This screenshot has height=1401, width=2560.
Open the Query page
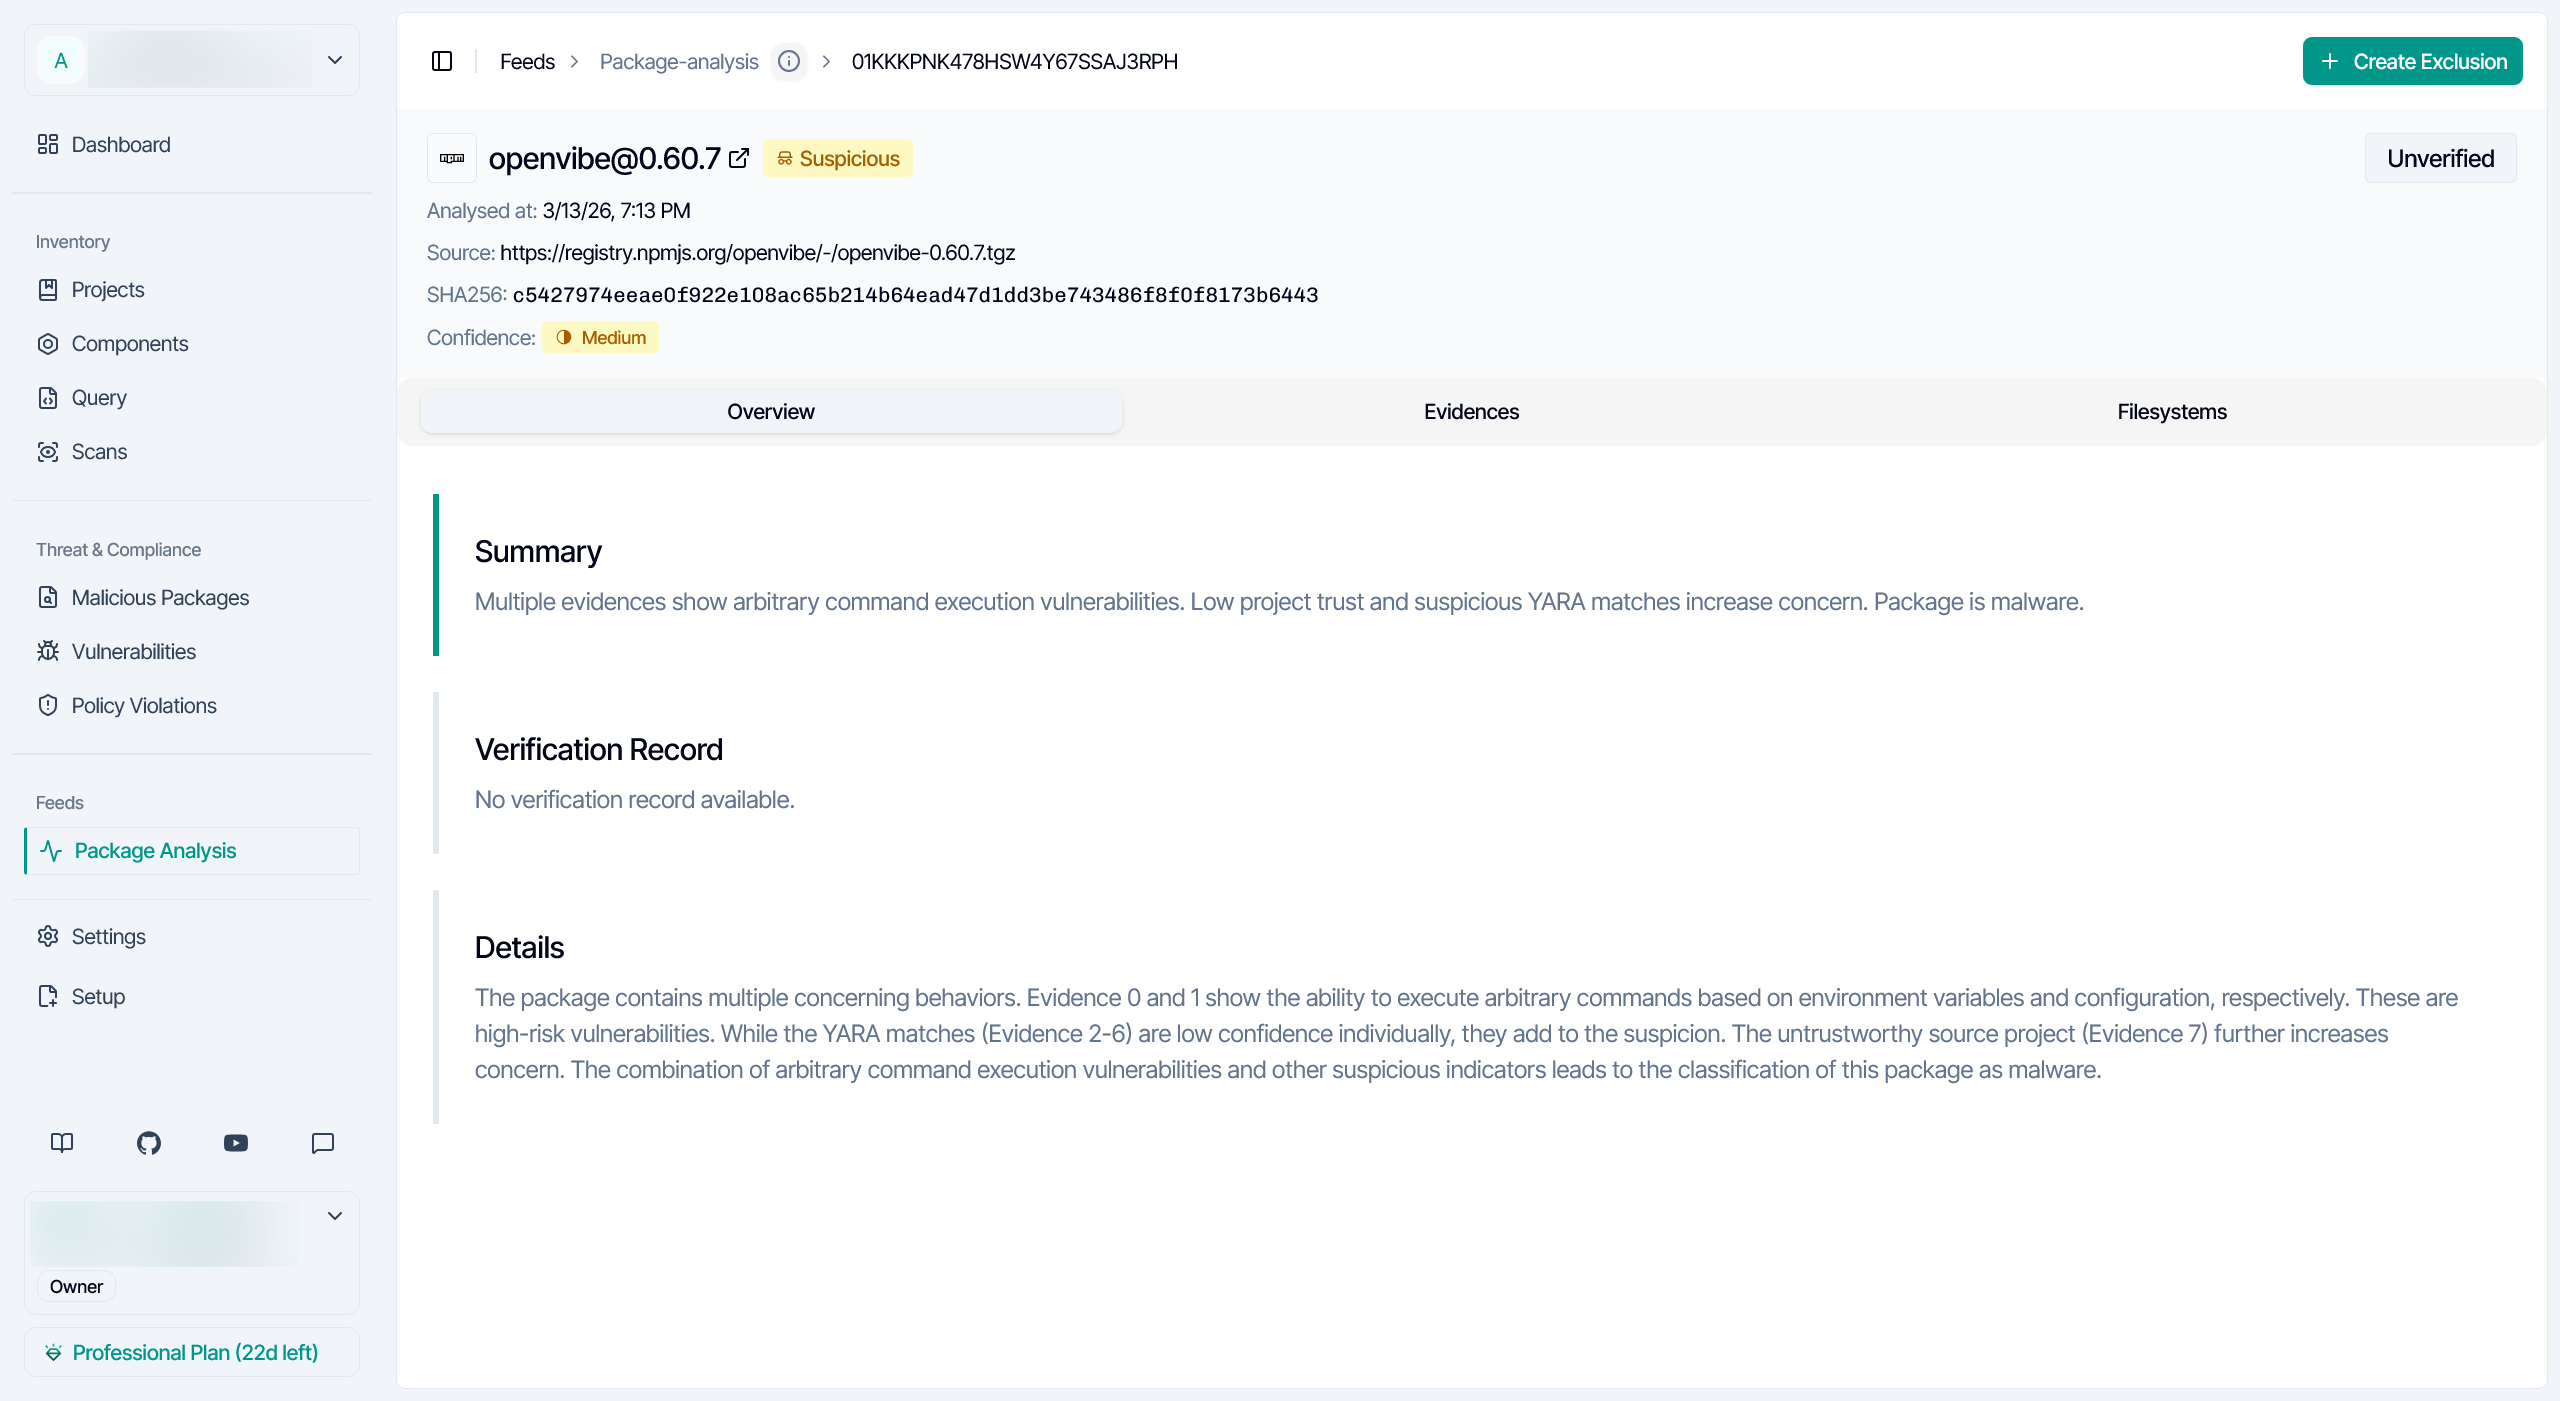[x=99, y=397]
